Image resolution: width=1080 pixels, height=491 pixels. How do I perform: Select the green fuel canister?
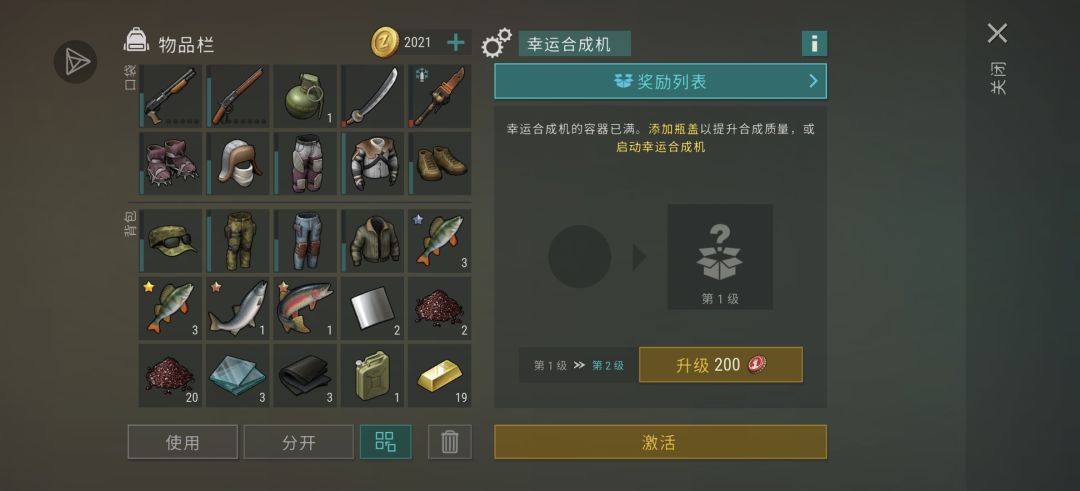(x=373, y=375)
